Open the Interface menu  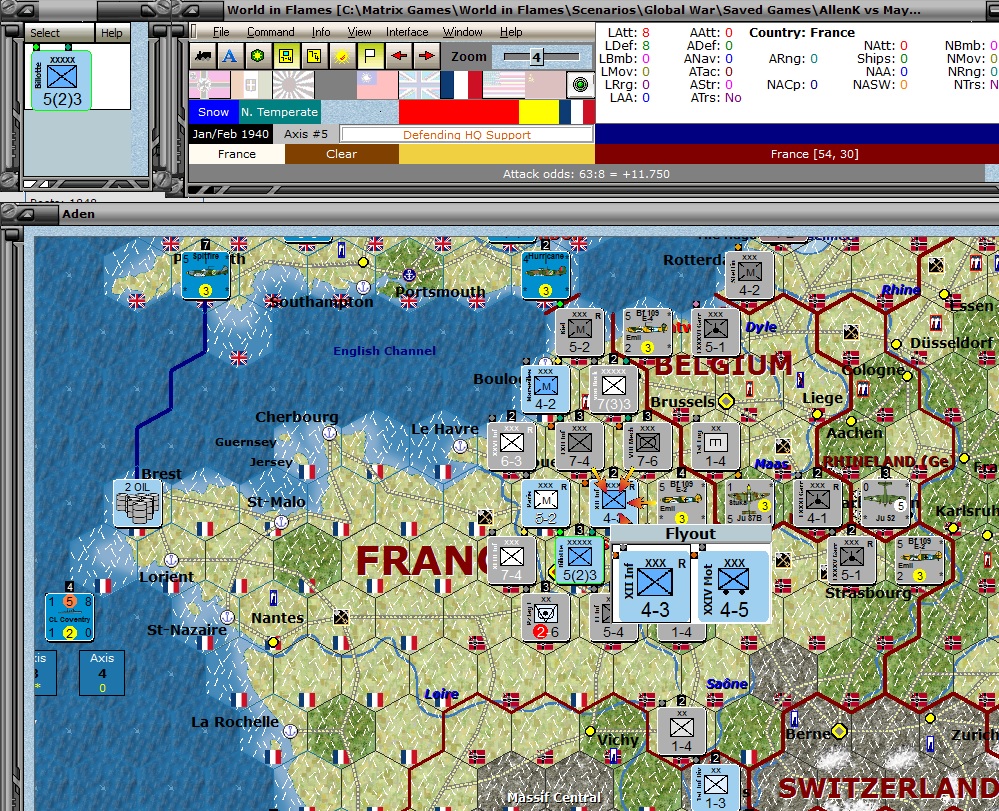[406, 31]
